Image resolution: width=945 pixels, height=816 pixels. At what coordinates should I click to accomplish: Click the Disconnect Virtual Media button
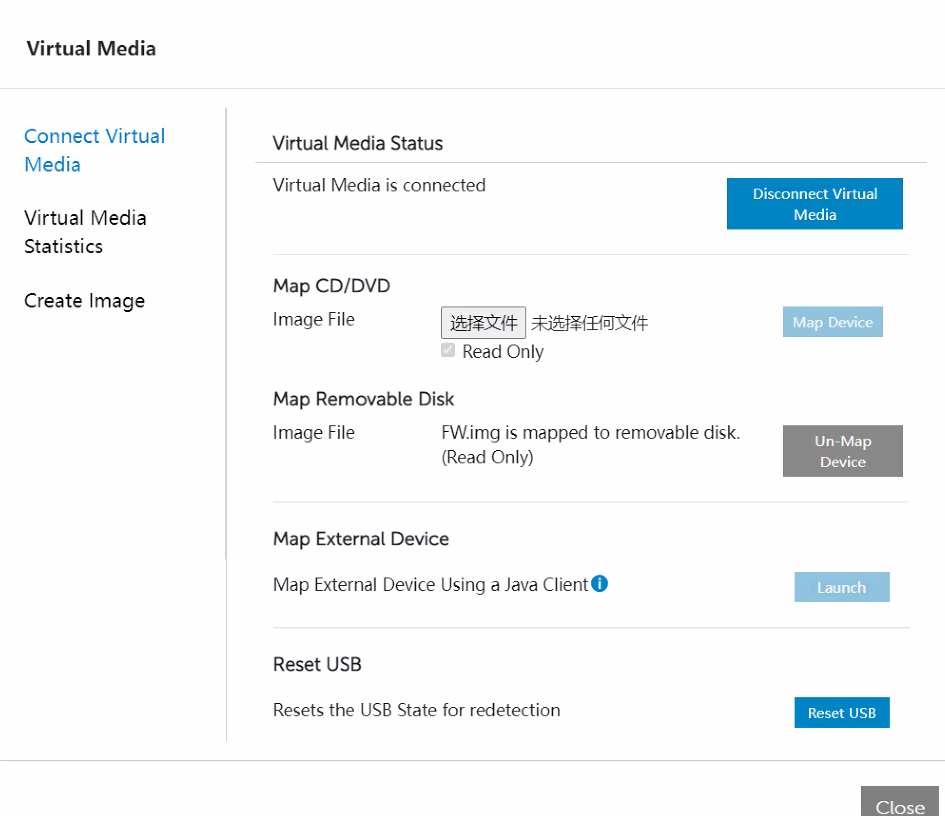click(x=814, y=203)
